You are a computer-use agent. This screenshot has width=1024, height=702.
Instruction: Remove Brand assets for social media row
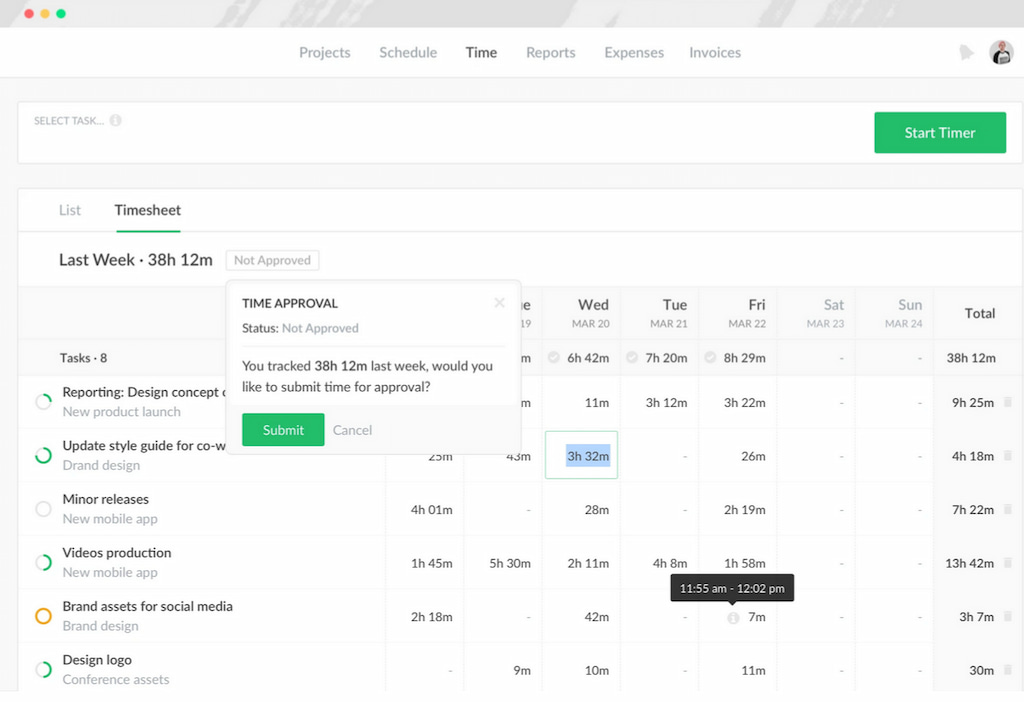click(1008, 617)
